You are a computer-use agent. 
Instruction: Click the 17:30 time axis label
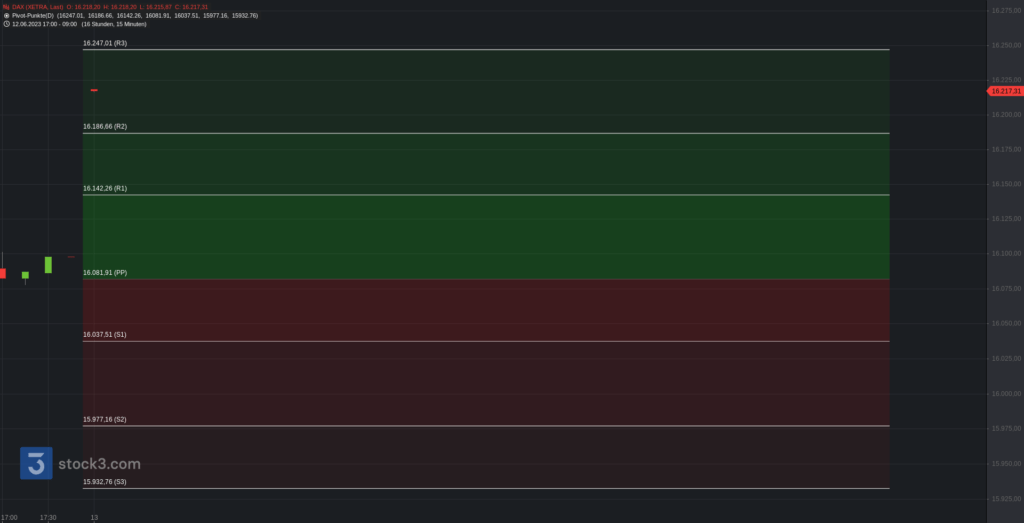[48, 518]
